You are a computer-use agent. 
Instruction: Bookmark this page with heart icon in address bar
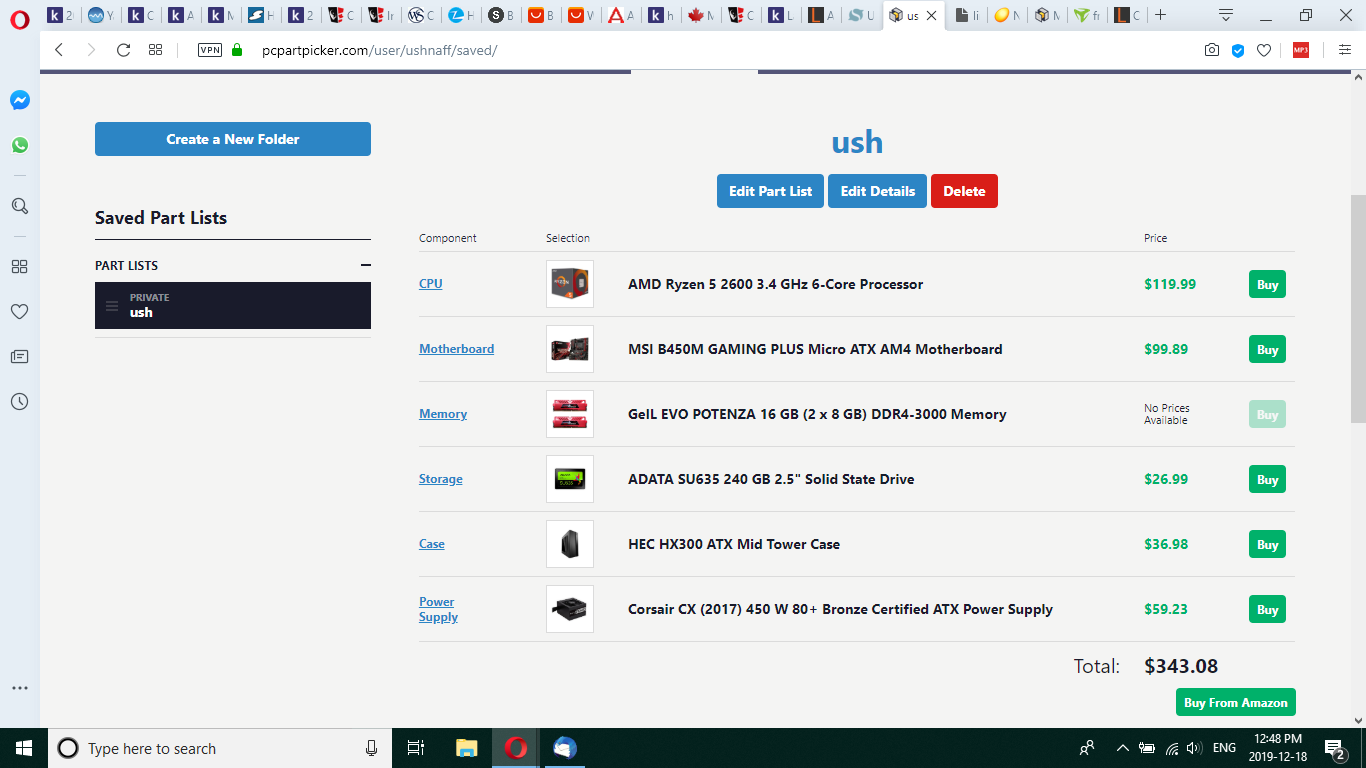(1264, 50)
